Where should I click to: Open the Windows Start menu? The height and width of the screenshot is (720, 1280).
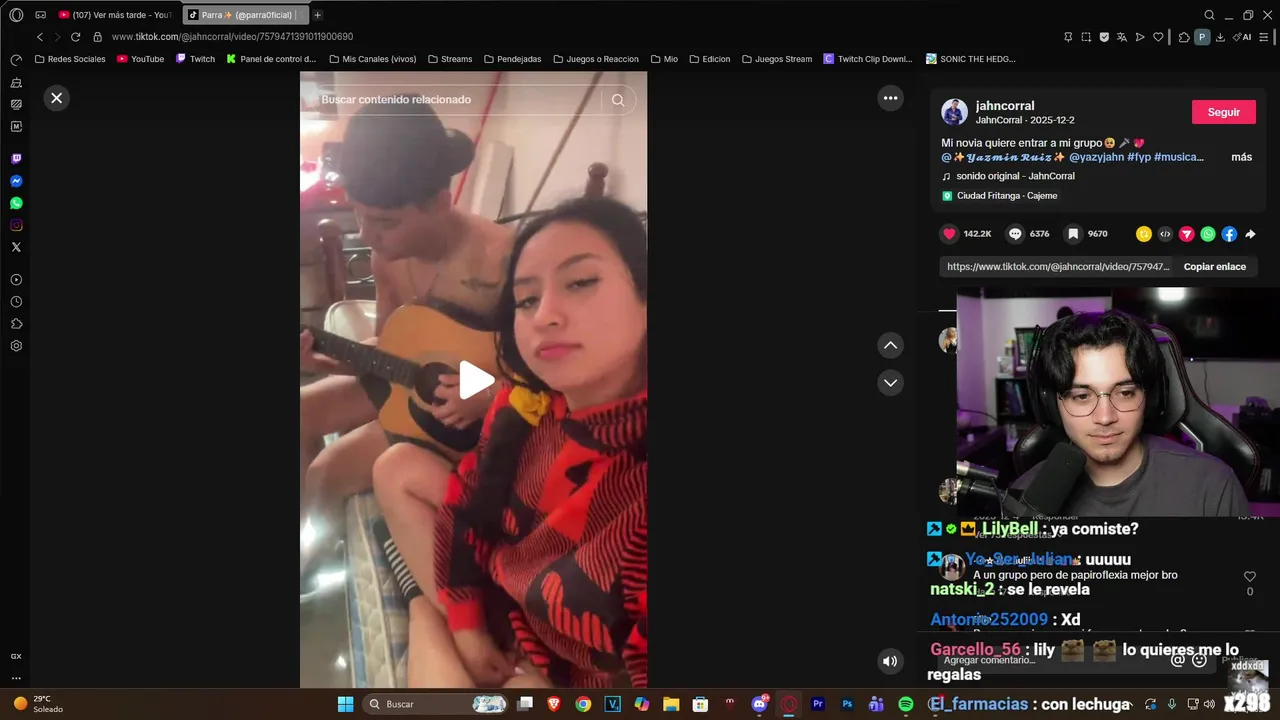345,704
